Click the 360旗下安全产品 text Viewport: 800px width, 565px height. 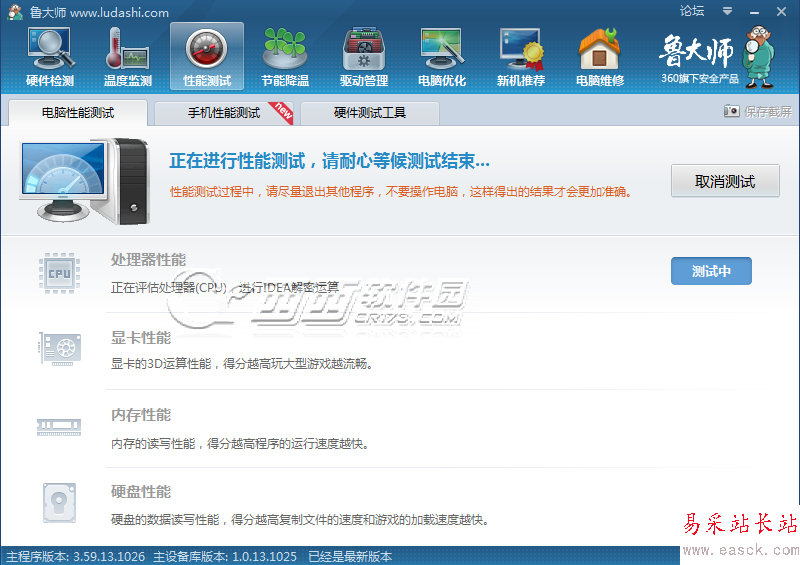pyautogui.click(x=700, y=79)
